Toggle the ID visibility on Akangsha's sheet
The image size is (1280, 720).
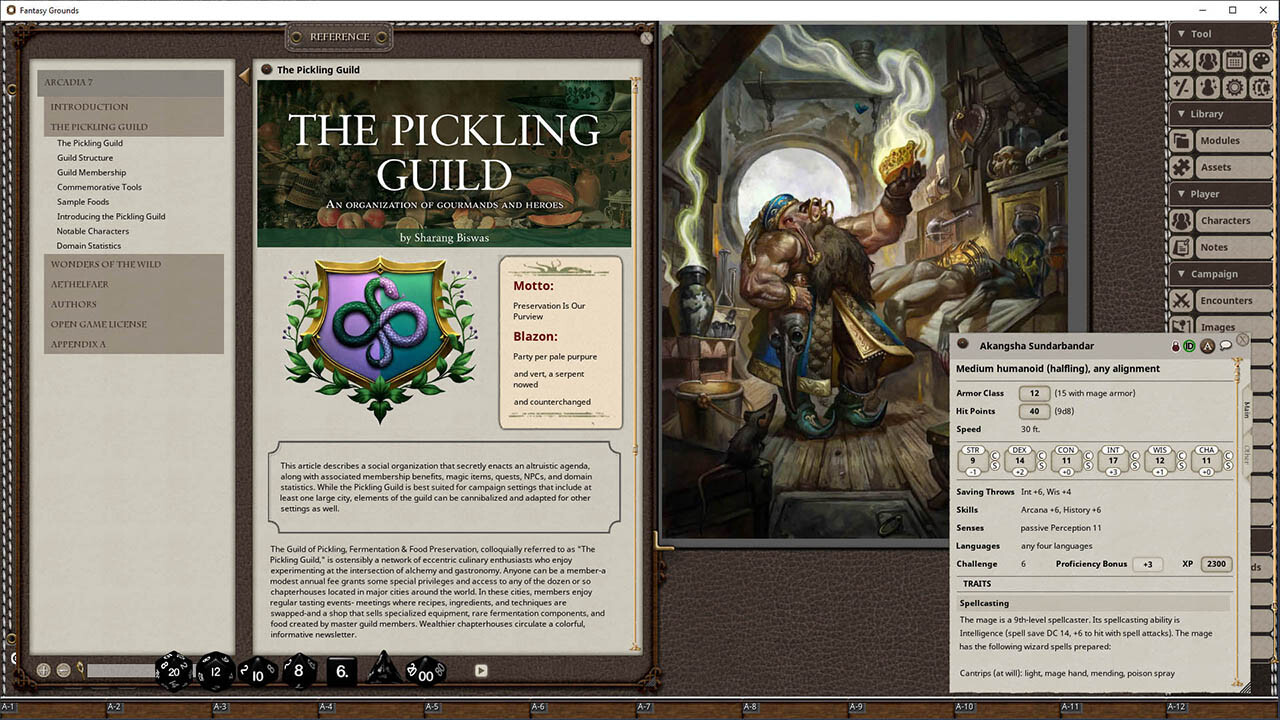[1189, 344]
